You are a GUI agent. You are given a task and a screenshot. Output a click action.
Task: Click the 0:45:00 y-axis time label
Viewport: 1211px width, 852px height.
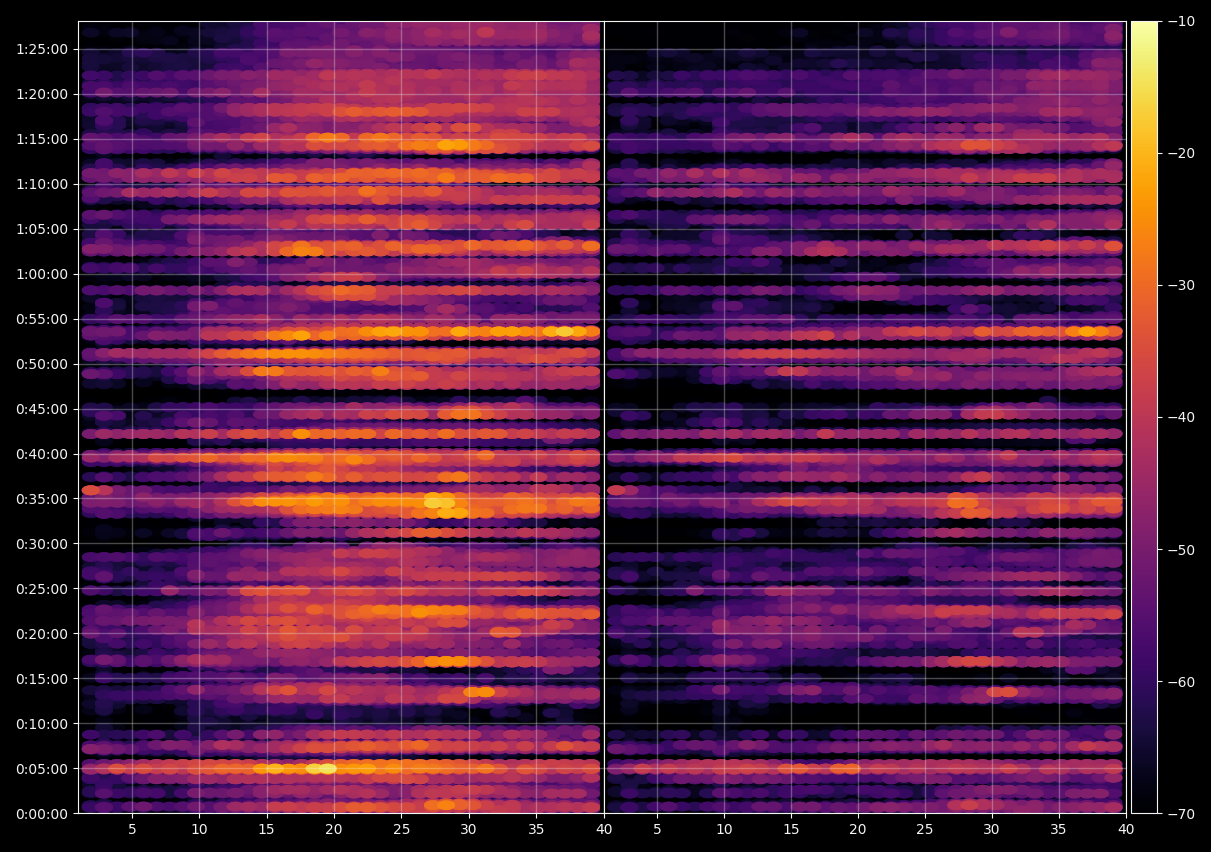coord(42,409)
